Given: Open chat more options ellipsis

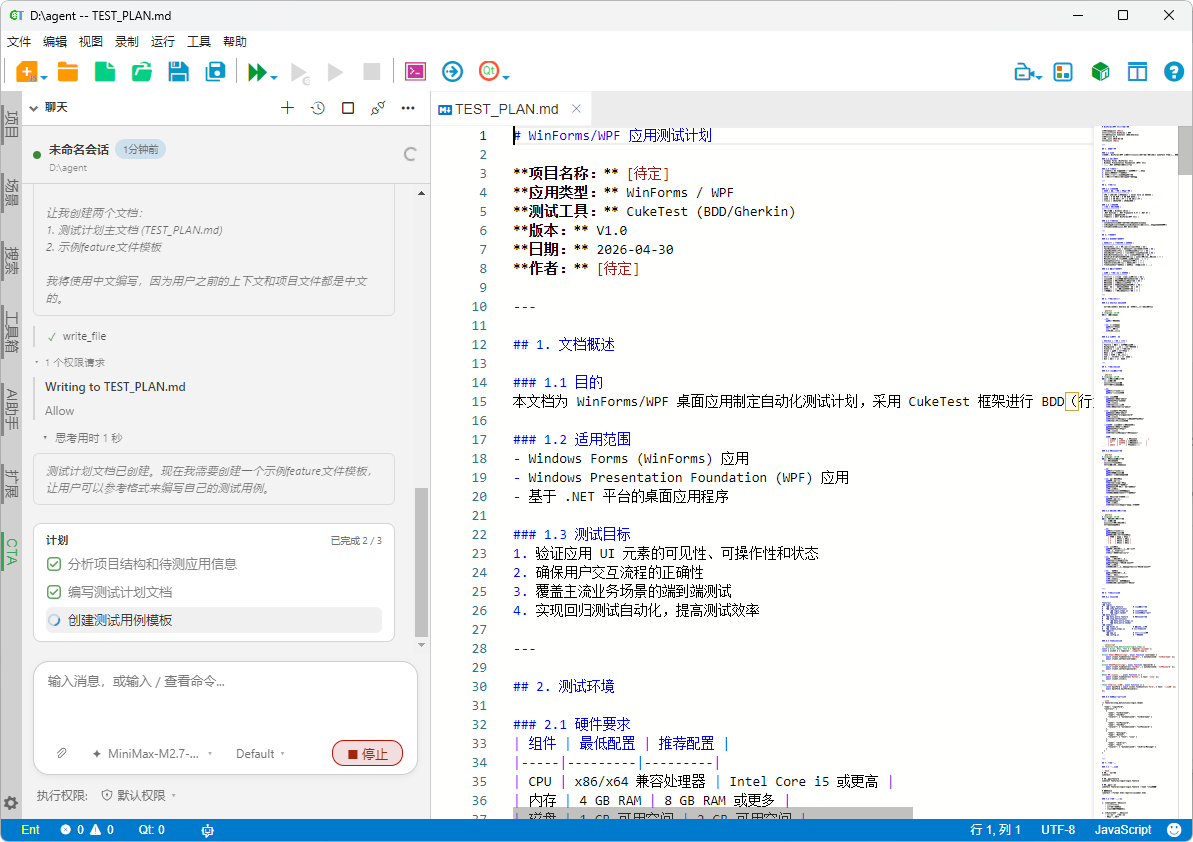Looking at the screenshot, I should pyautogui.click(x=408, y=108).
